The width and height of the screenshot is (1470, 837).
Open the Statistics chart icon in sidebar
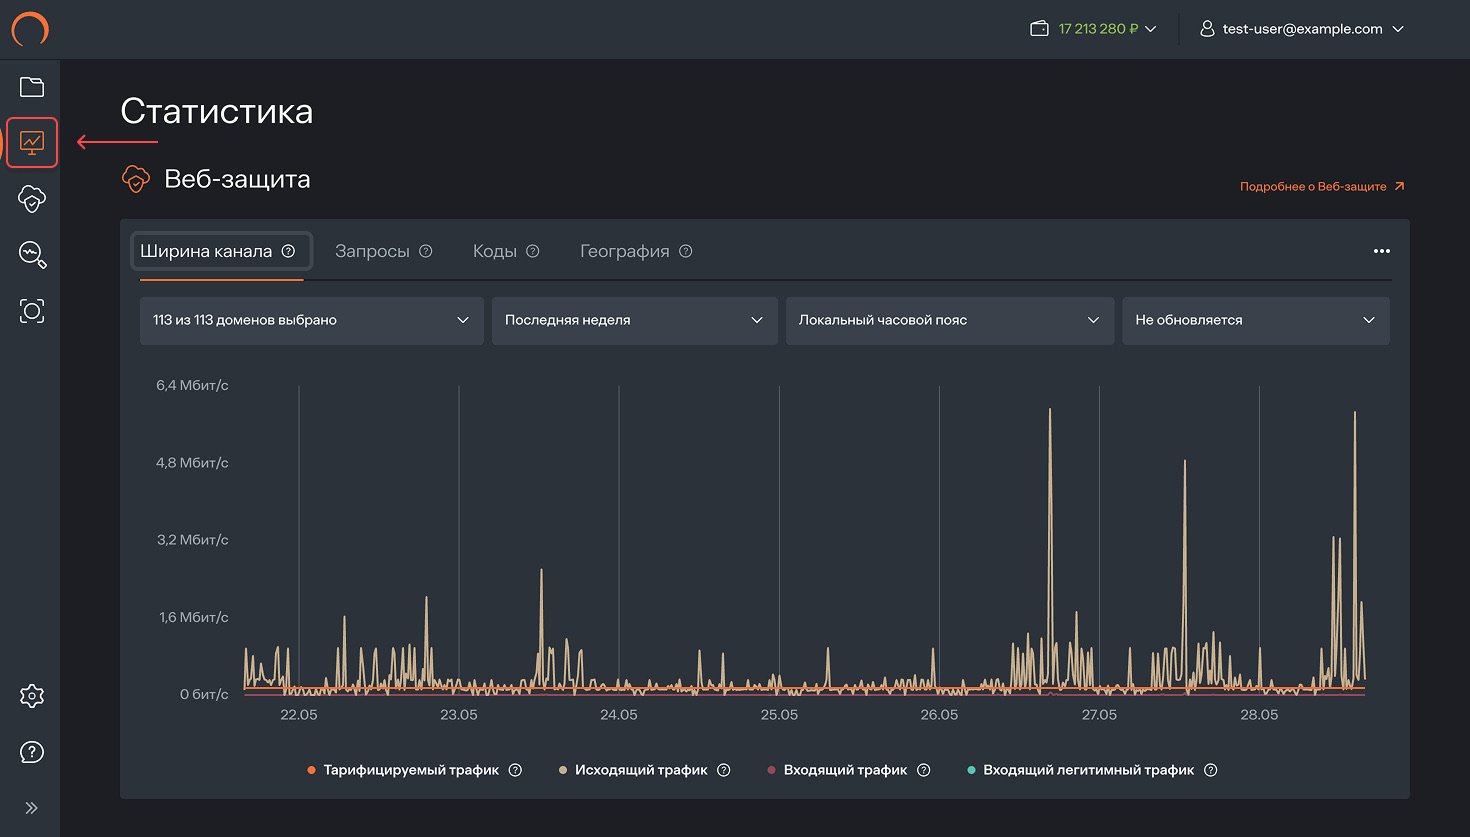coord(32,143)
